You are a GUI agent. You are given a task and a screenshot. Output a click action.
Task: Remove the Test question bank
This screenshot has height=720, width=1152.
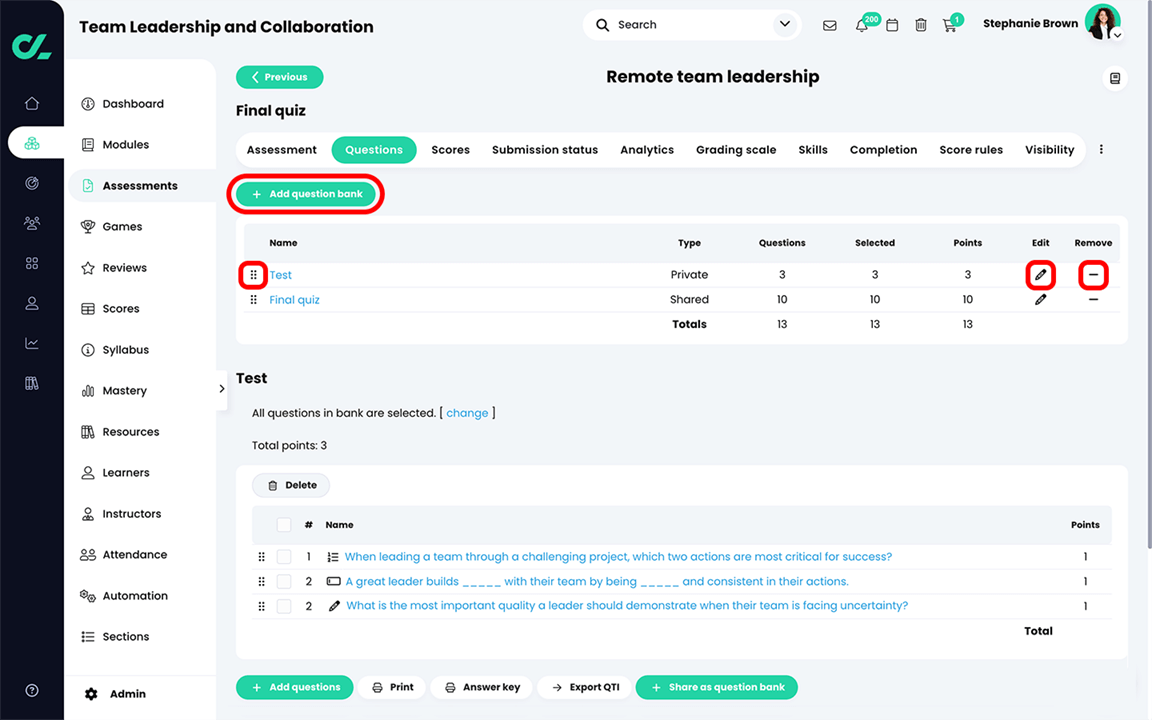pos(1093,275)
